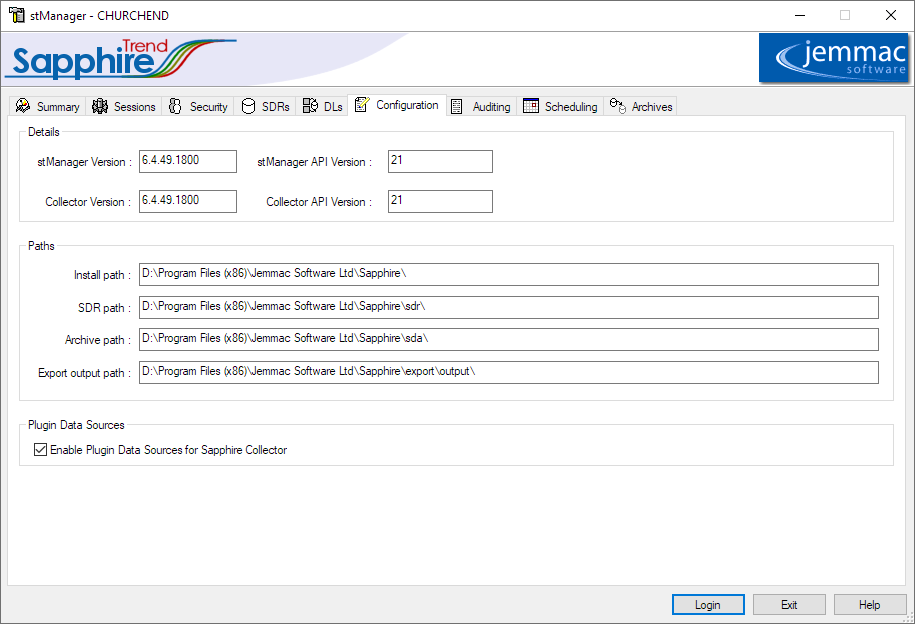Click the Configuration notepad icon
This screenshot has height=624, width=915.
(362, 104)
